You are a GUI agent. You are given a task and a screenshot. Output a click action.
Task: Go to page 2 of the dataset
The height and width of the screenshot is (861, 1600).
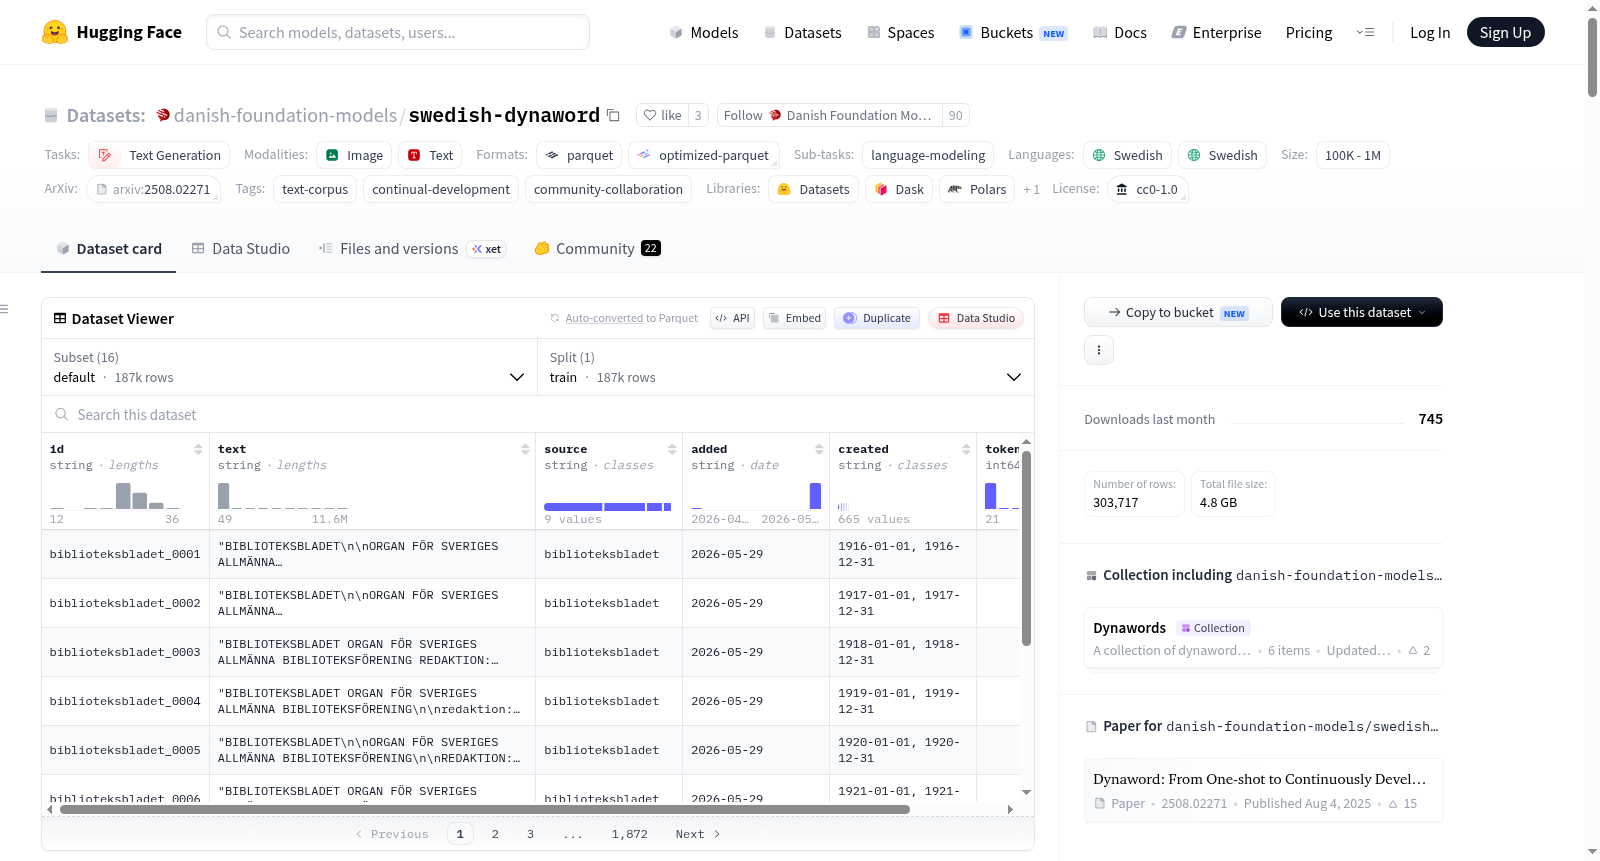pos(495,834)
